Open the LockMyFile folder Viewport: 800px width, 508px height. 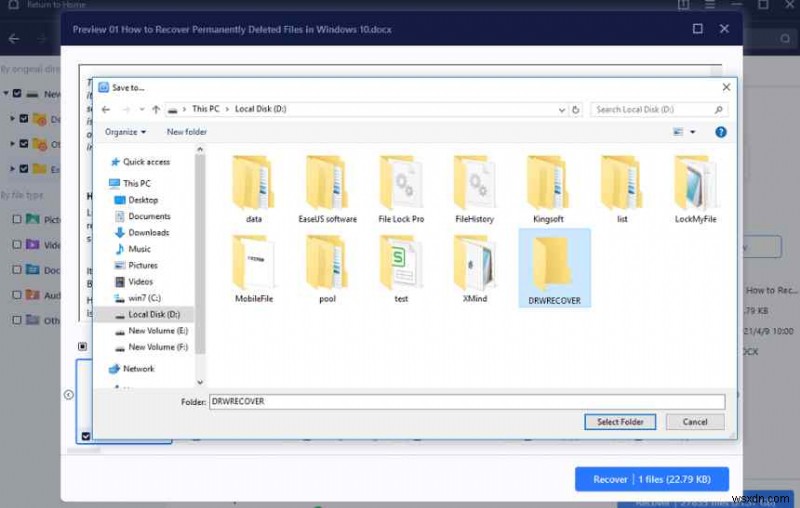tap(695, 190)
